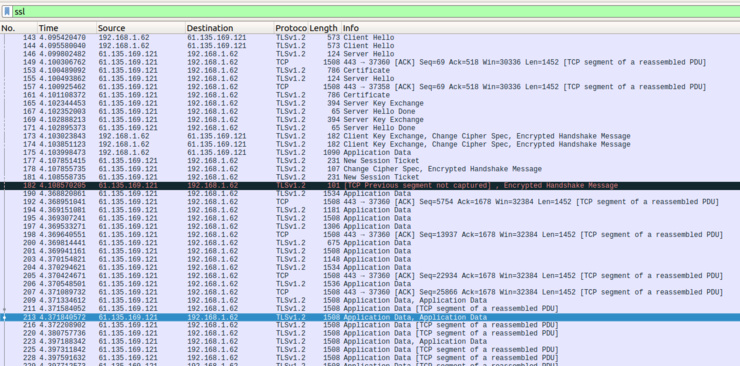
Task: Sort by the Destination column header
Action: click(229, 28)
